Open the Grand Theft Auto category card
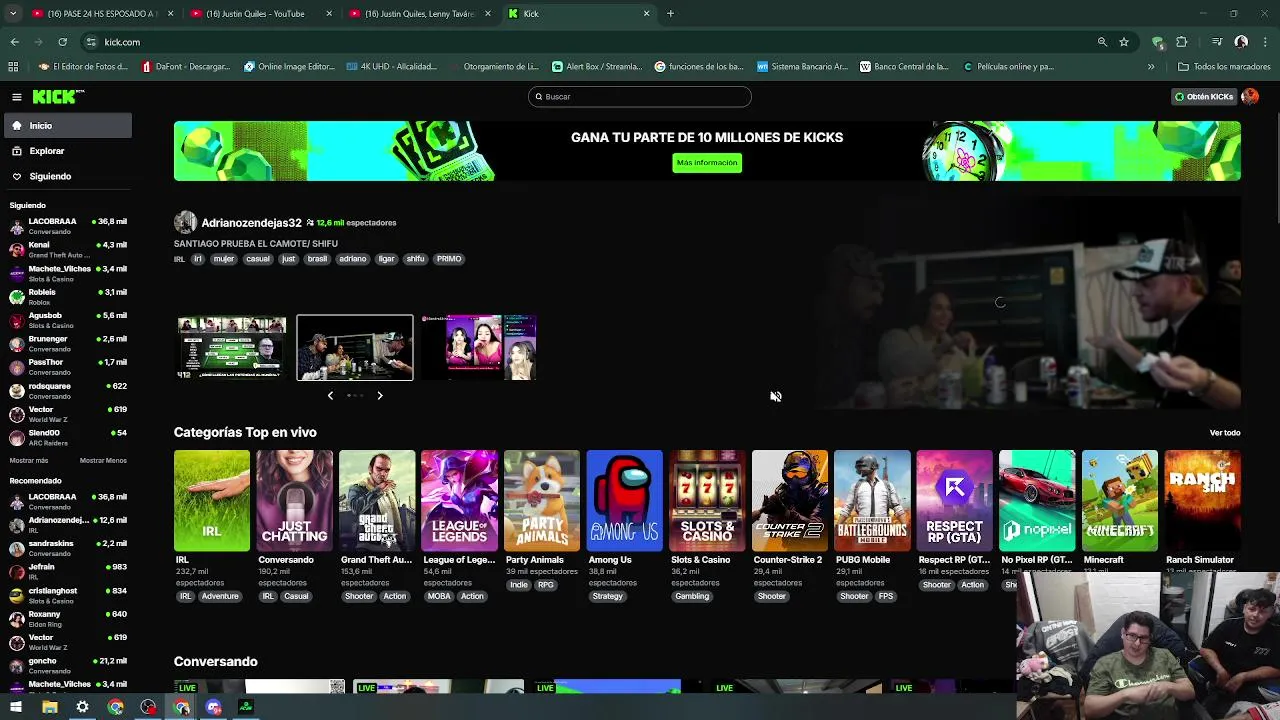Viewport: 1280px width, 720px height. [377, 501]
